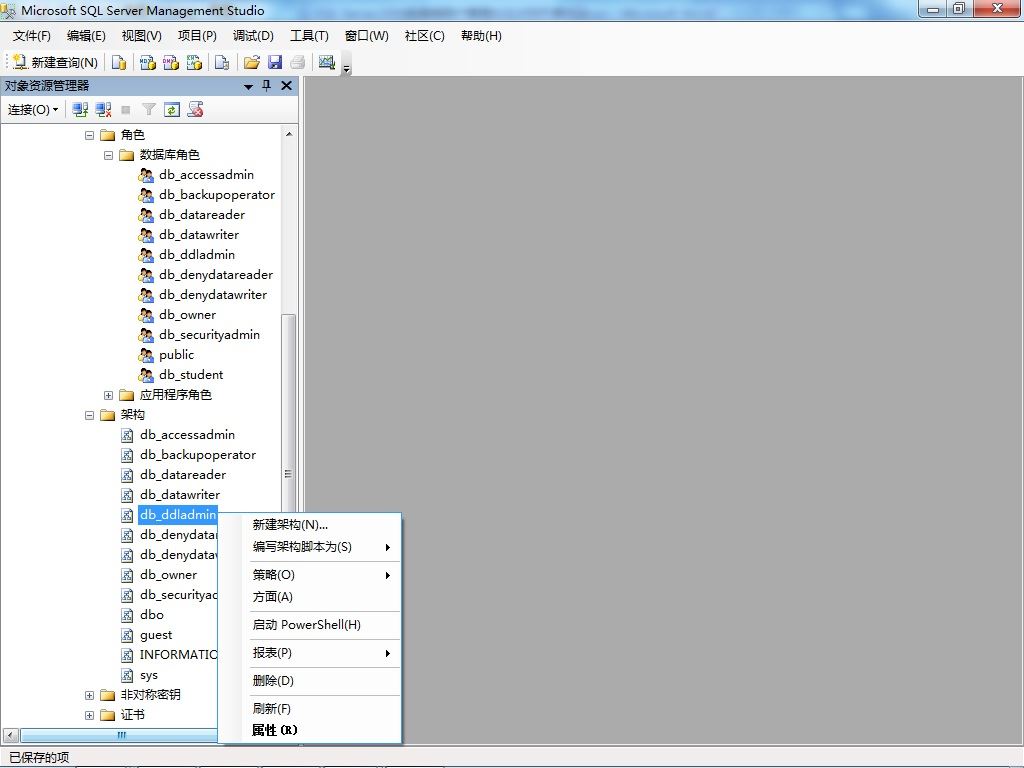Click the open file folder icon

pyautogui.click(x=251, y=62)
